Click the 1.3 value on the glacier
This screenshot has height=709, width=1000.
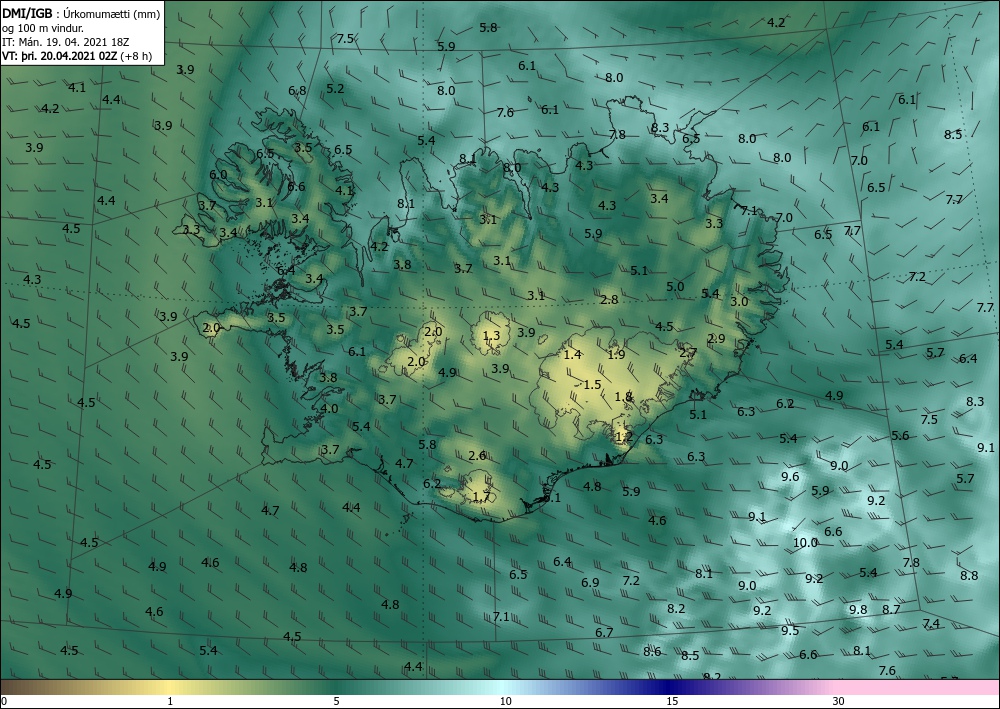pos(491,336)
